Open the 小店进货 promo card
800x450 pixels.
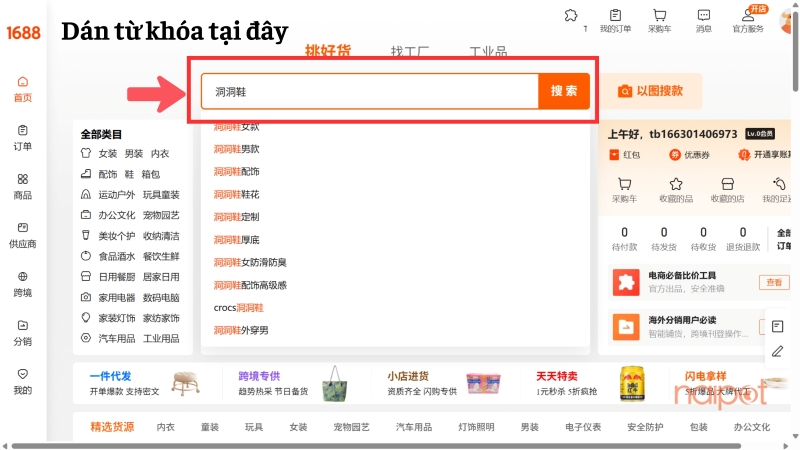(x=444, y=383)
